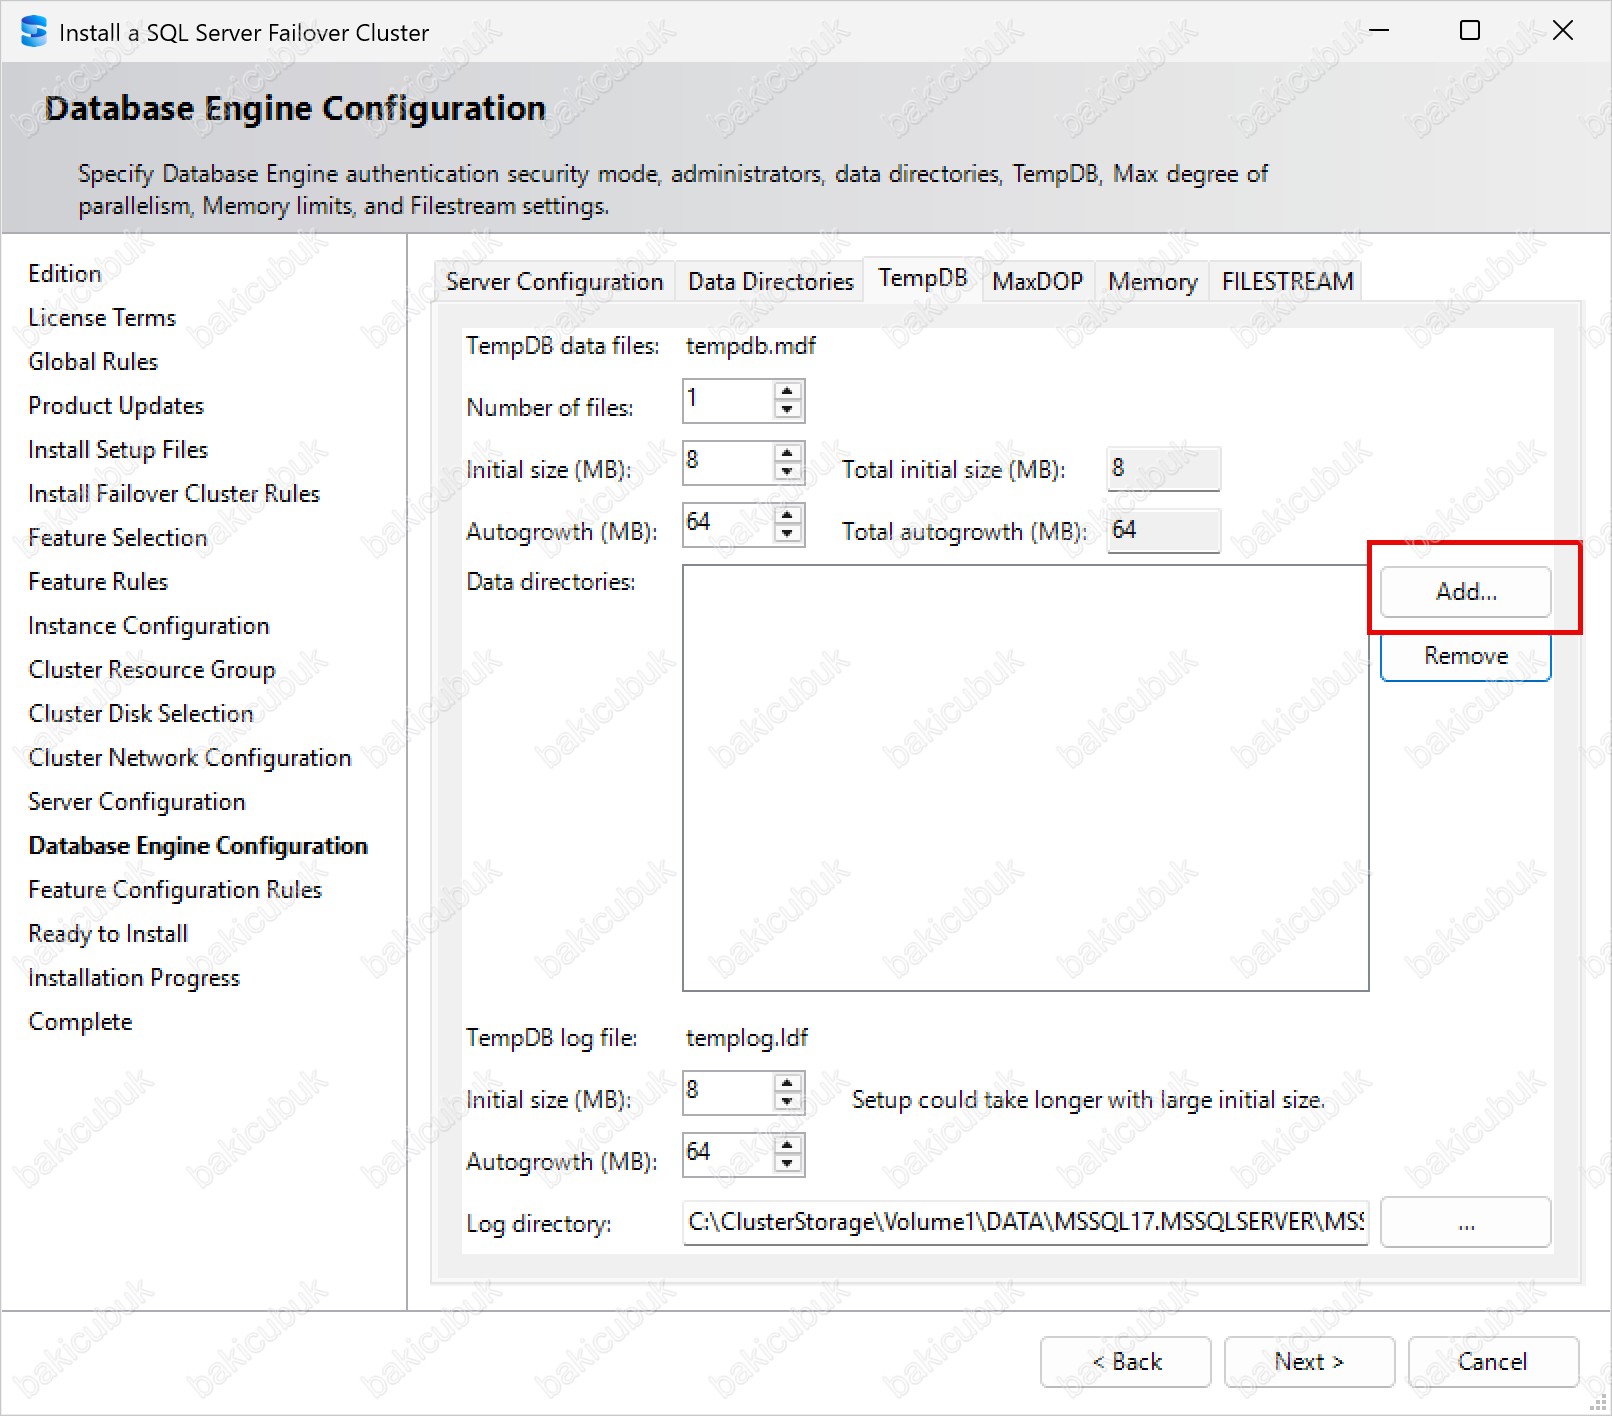Click the SQL Server installer title icon
Screen dimensions: 1612x1416
tap(33, 32)
